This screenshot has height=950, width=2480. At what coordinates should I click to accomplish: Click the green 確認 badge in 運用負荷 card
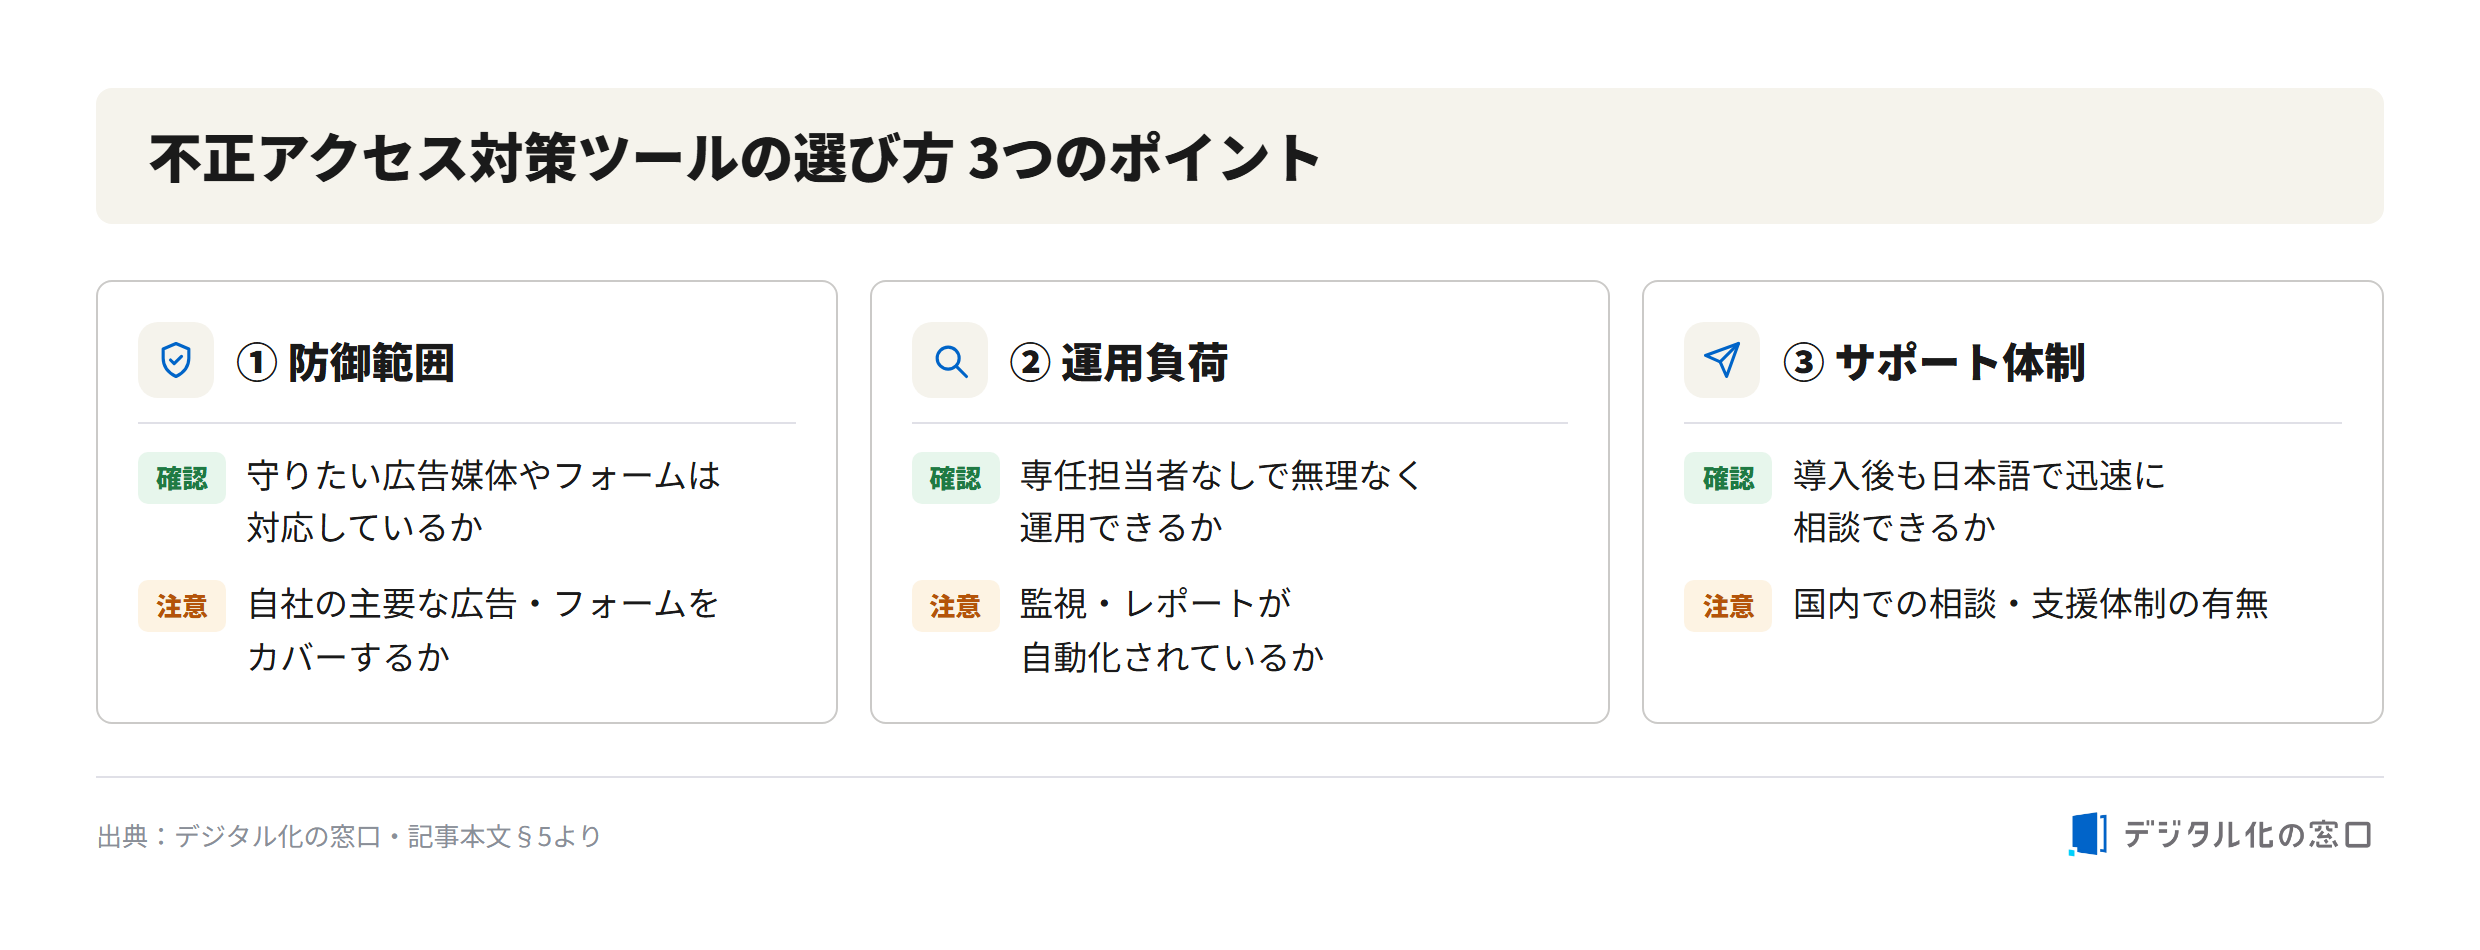tap(956, 478)
